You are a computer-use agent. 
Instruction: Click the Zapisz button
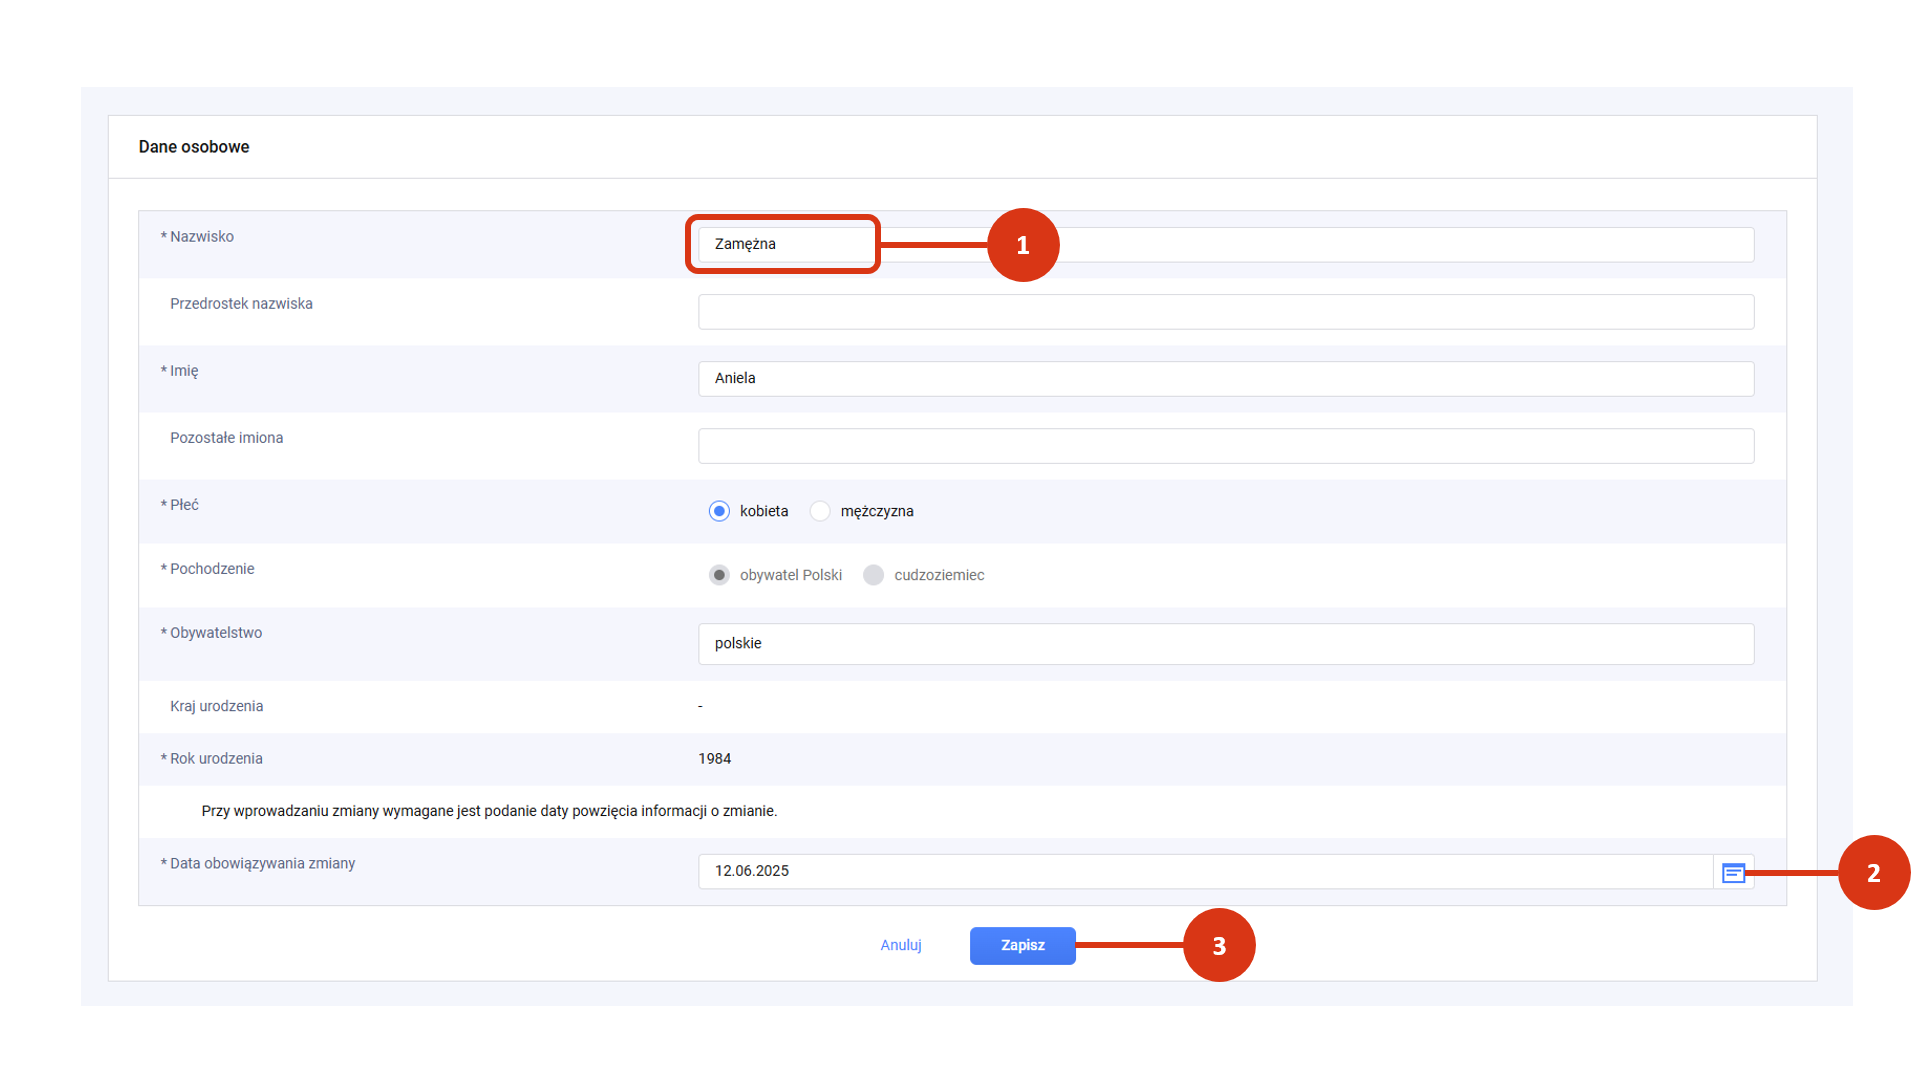coord(1022,945)
